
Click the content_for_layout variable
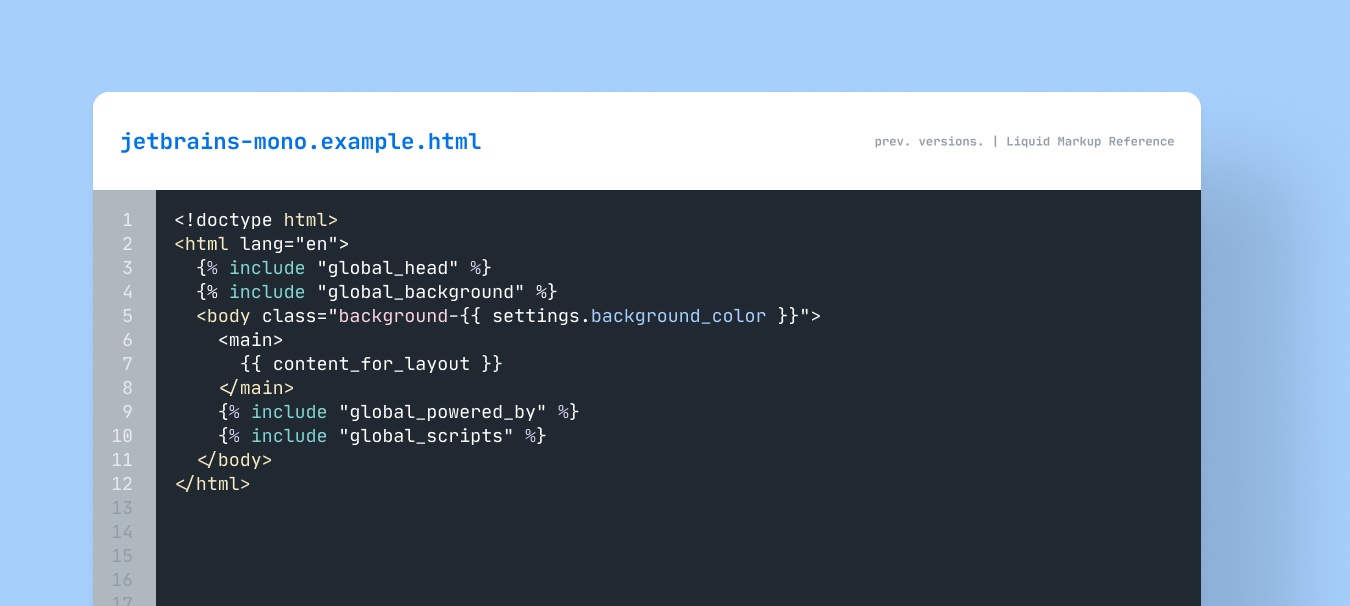point(371,364)
